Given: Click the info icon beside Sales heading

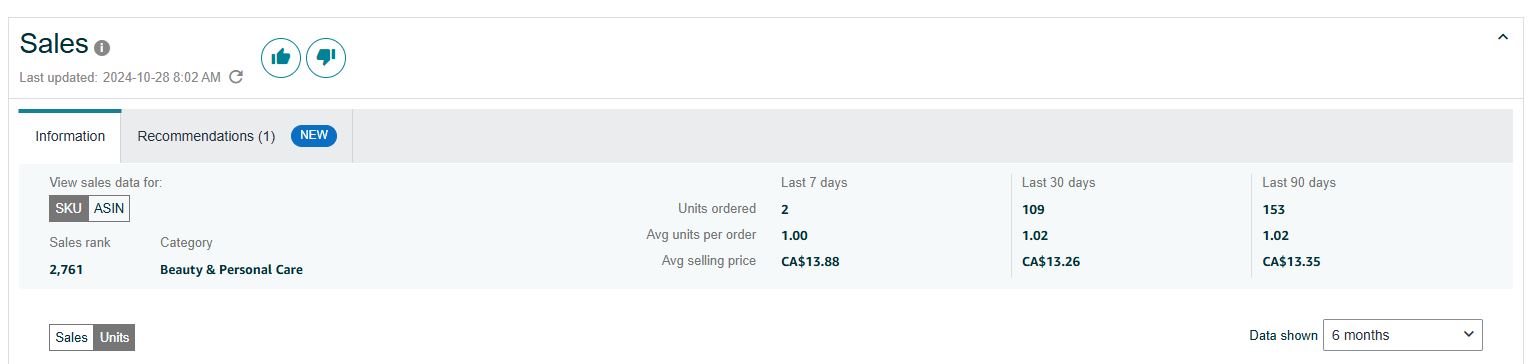Looking at the screenshot, I should [102, 48].
